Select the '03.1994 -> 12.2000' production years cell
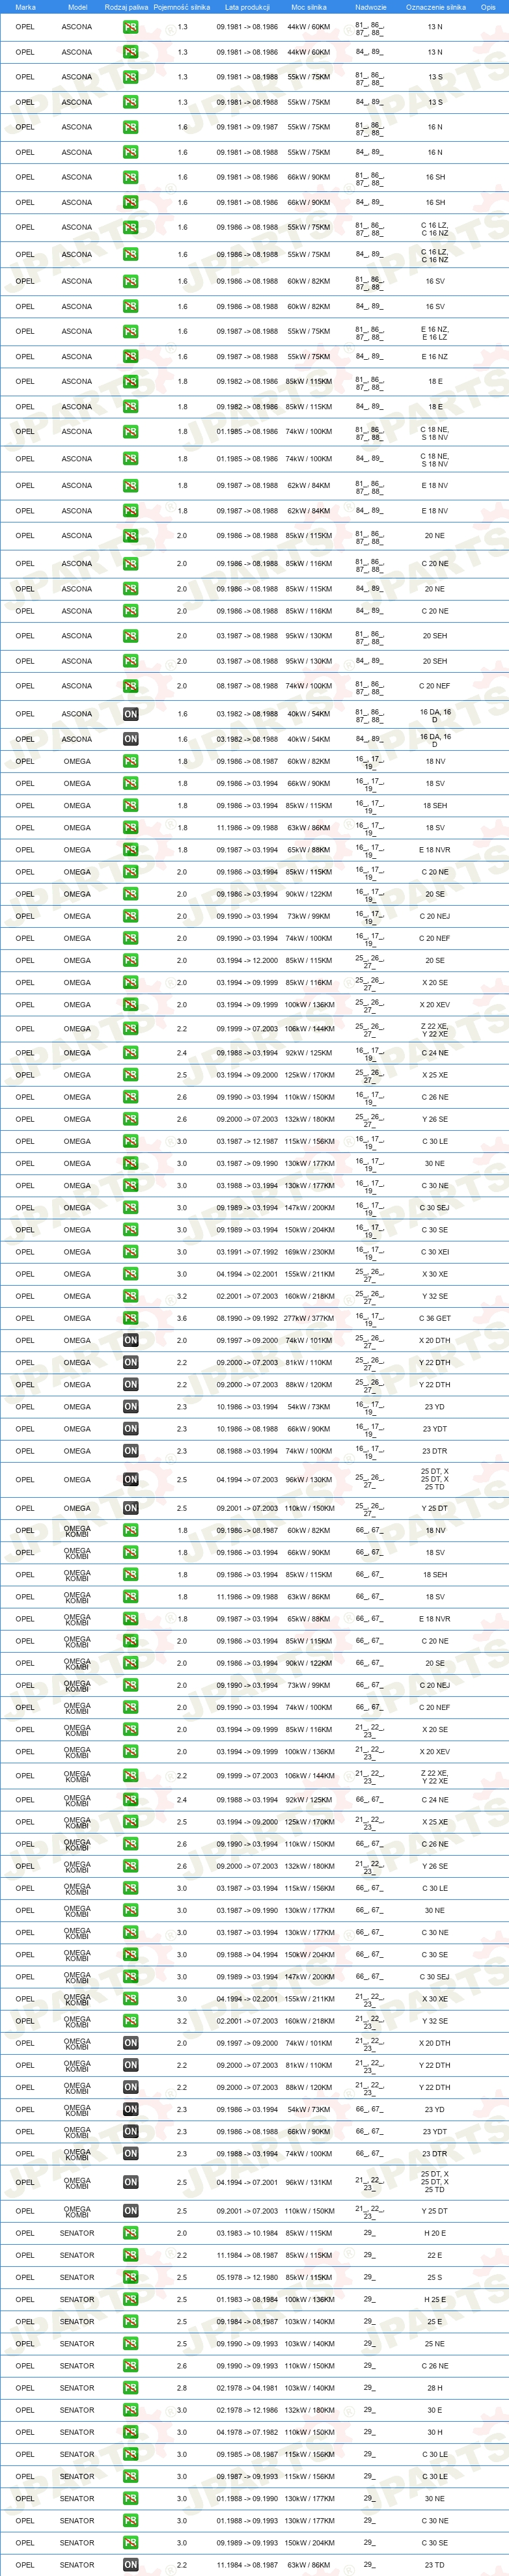Screen dimensions: 509x2576 tap(247, 960)
